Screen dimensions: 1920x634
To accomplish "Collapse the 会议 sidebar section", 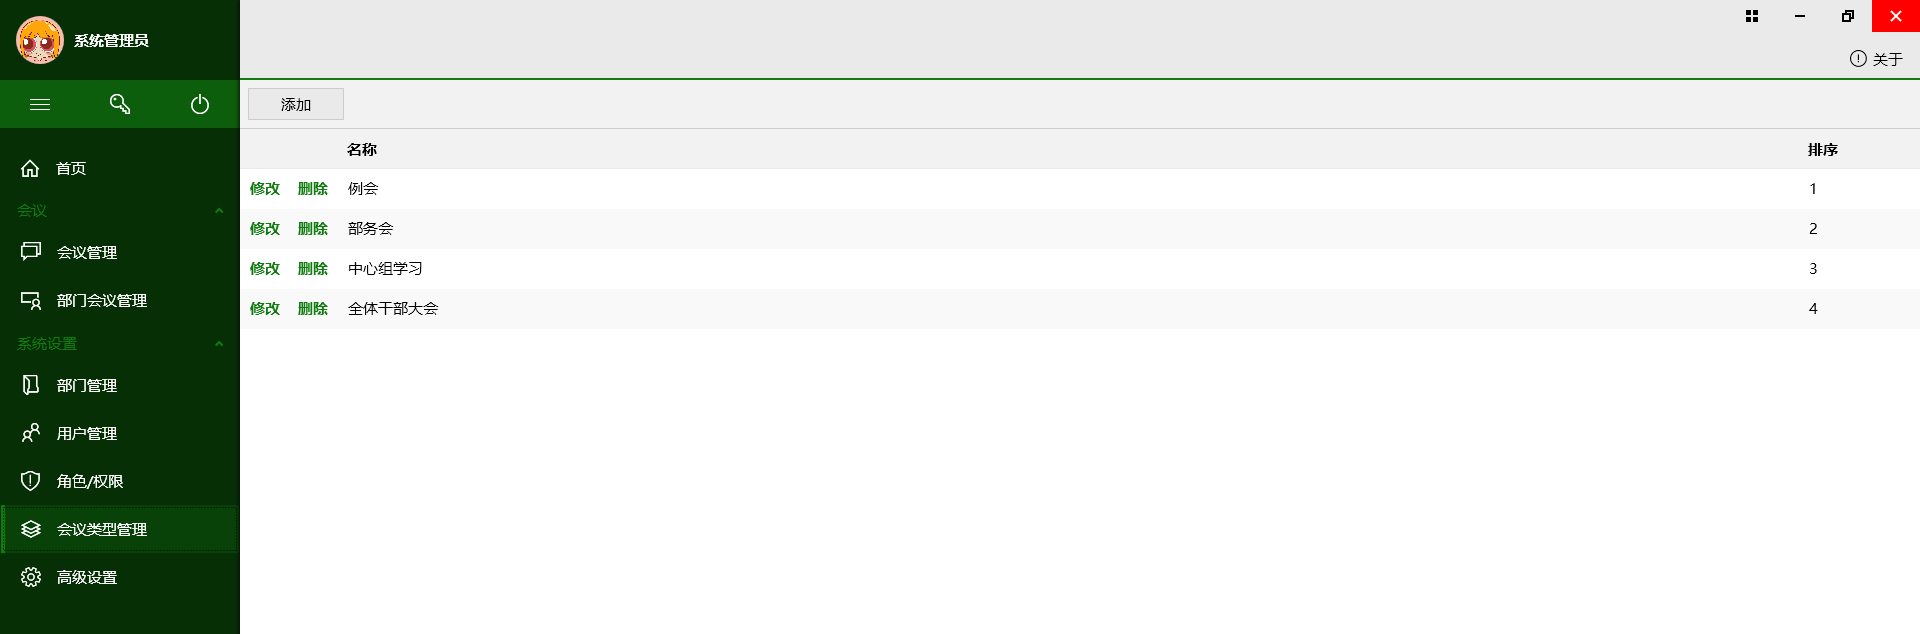I will (x=219, y=211).
